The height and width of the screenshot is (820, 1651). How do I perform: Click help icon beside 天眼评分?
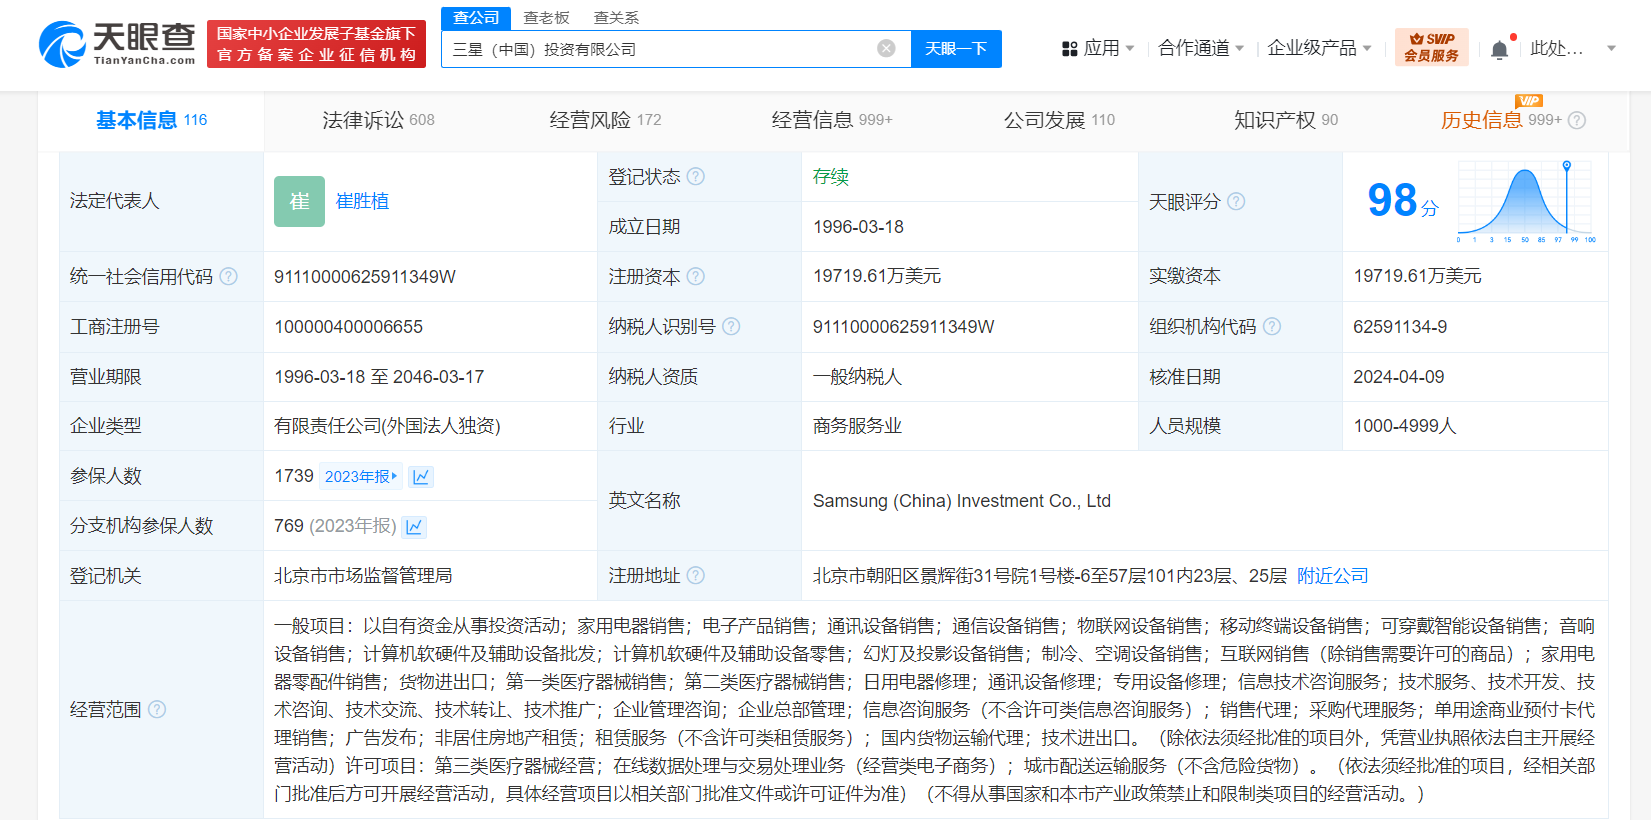1236,202
